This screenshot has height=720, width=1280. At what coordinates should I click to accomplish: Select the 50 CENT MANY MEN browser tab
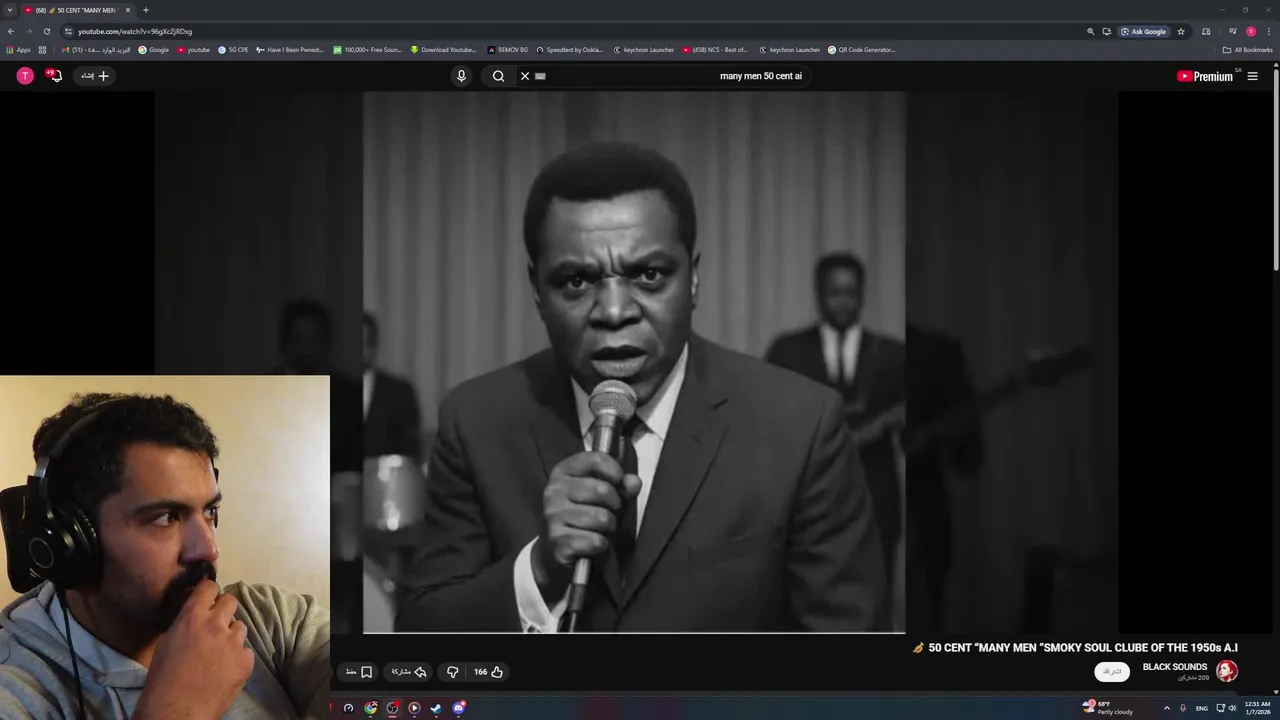pos(75,10)
